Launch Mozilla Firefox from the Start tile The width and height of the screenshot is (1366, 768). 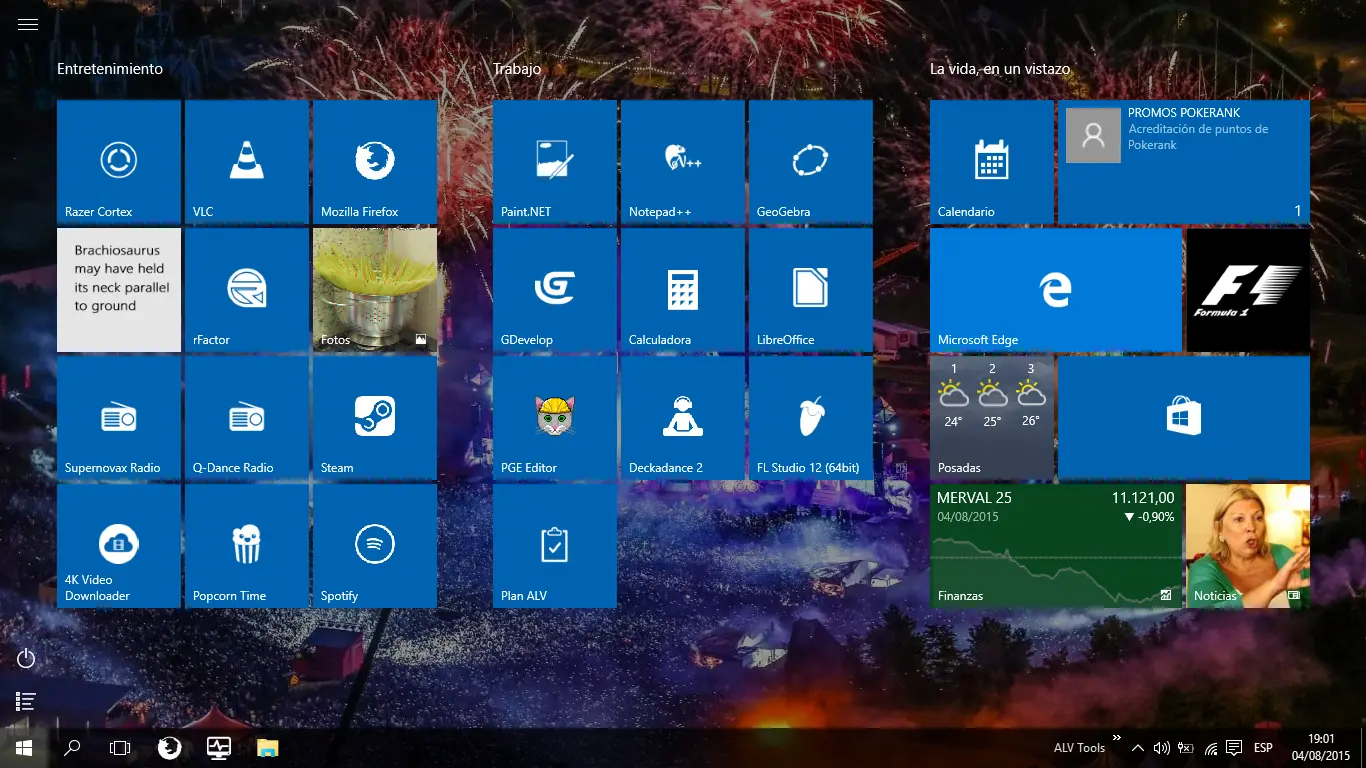[x=374, y=161]
